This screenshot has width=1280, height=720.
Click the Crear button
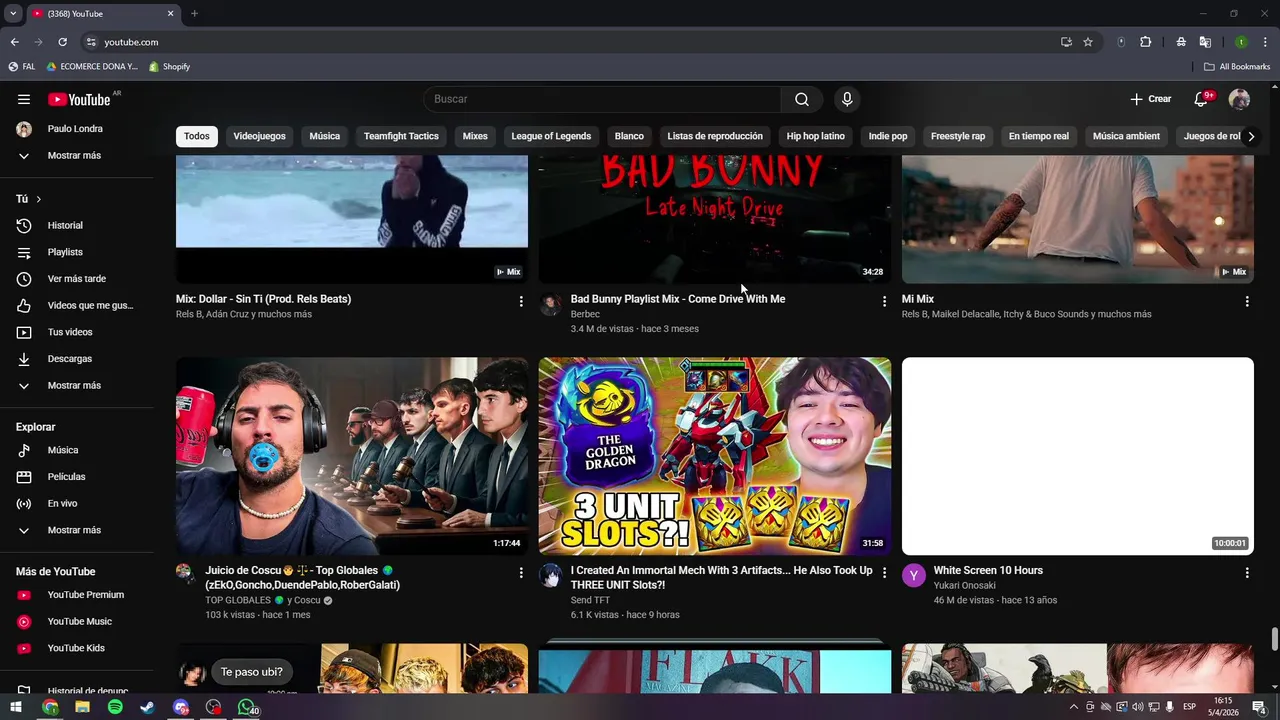pos(1150,99)
